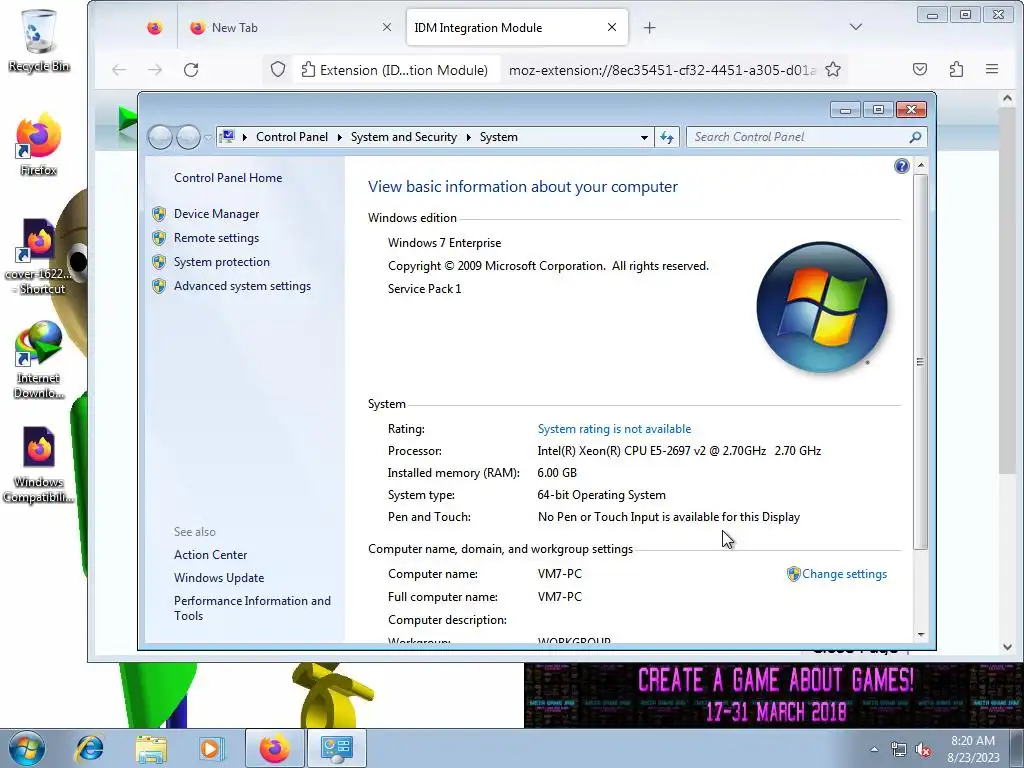The image size is (1024, 768).
Task: Open the Firefox Extensions puzzle icon
Action: (x=956, y=69)
